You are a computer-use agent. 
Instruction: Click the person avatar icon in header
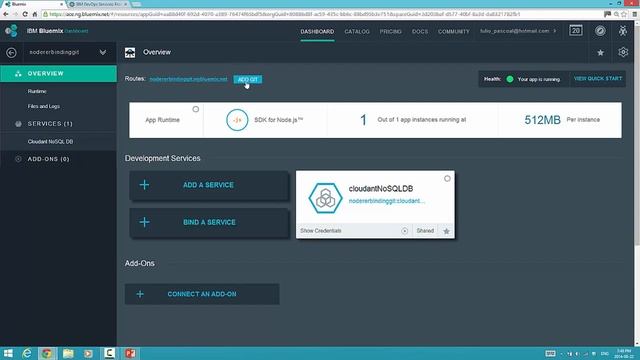pos(623,31)
